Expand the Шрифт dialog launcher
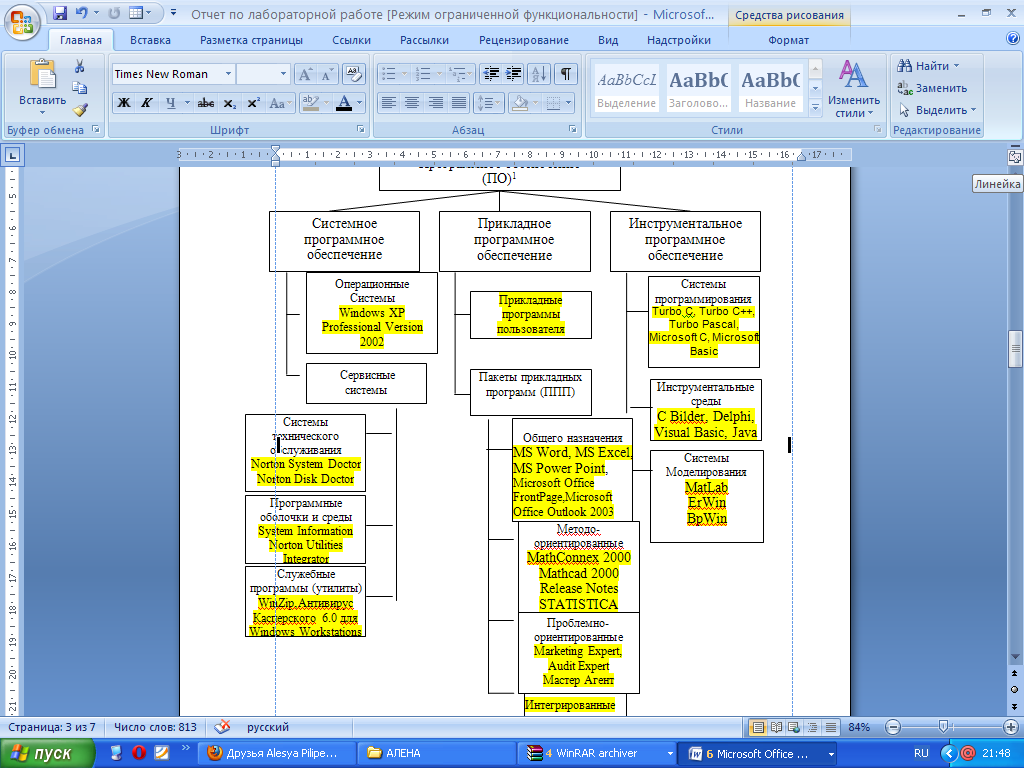 pos(360,129)
